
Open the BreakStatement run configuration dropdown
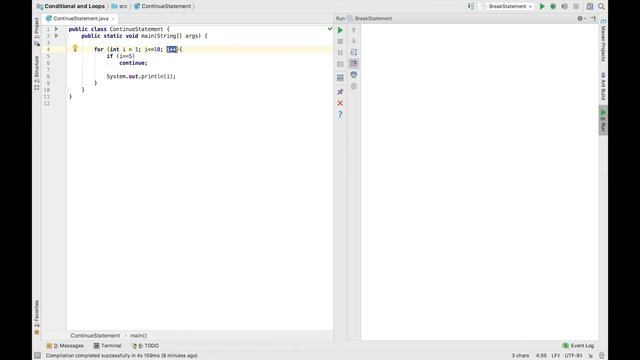(507, 7)
